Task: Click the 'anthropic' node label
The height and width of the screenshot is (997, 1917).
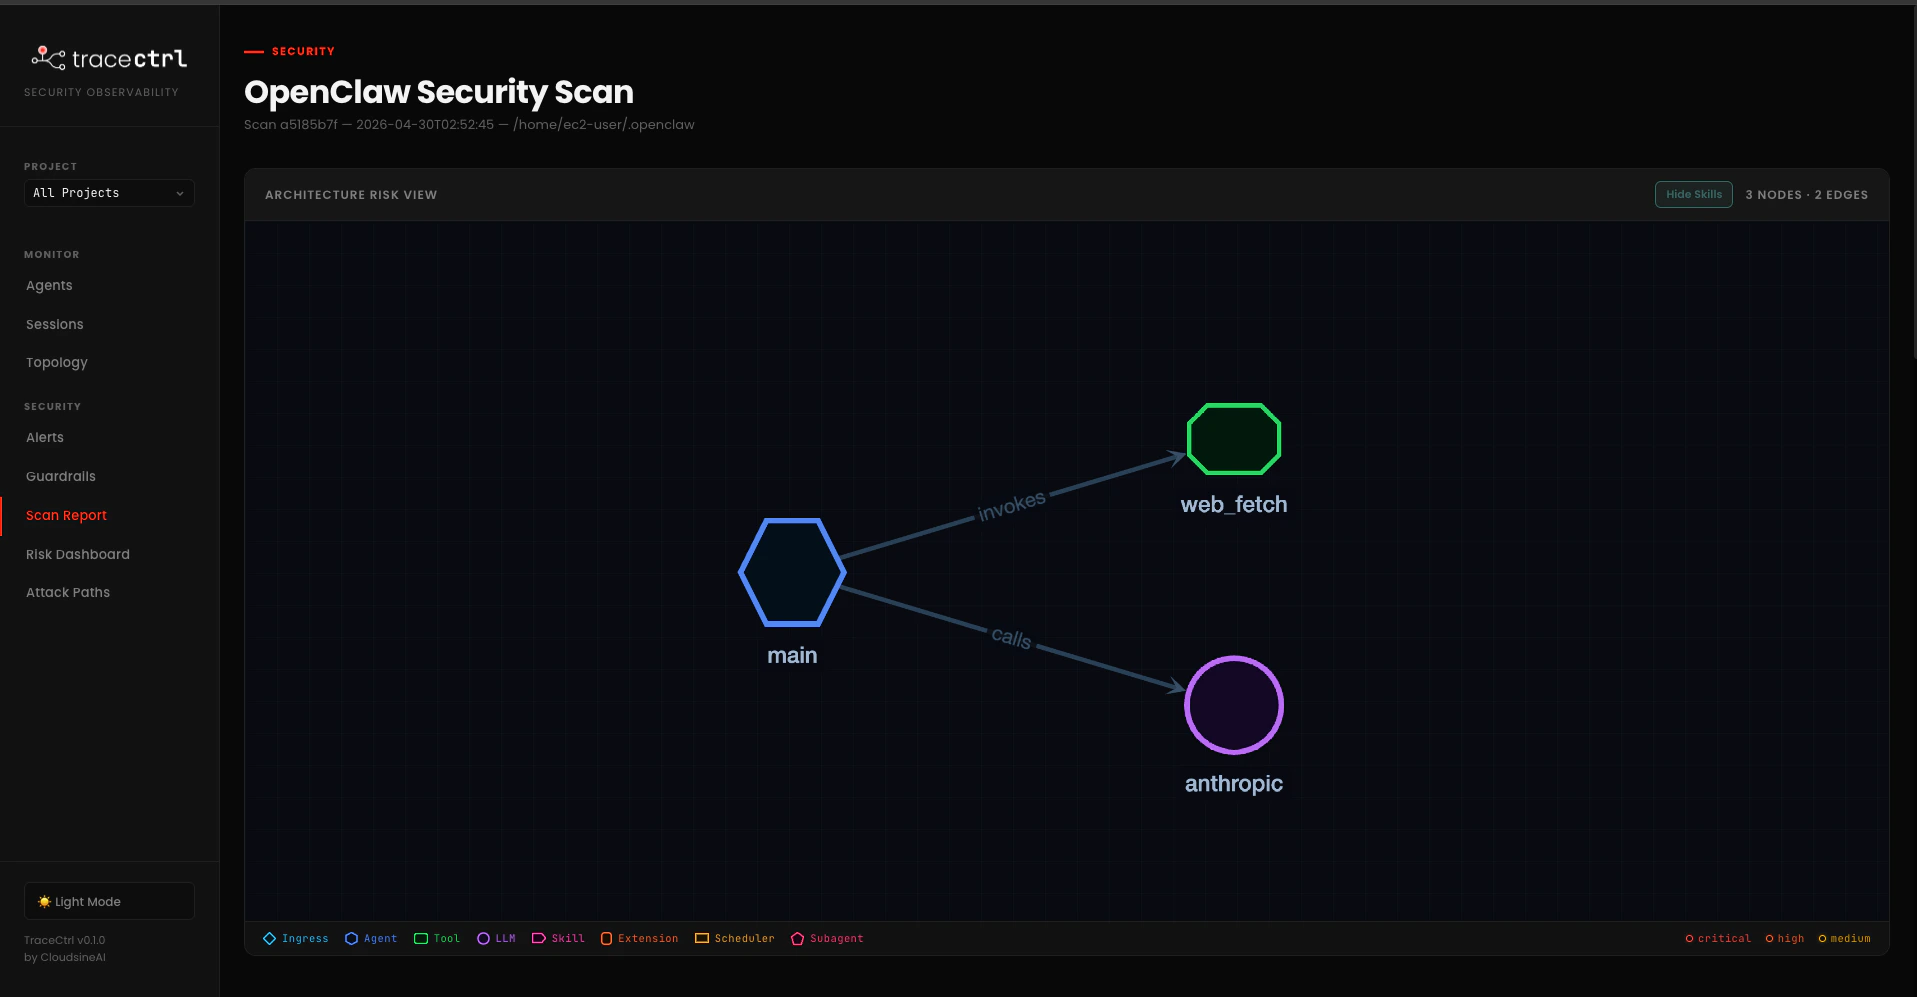Action: point(1234,783)
